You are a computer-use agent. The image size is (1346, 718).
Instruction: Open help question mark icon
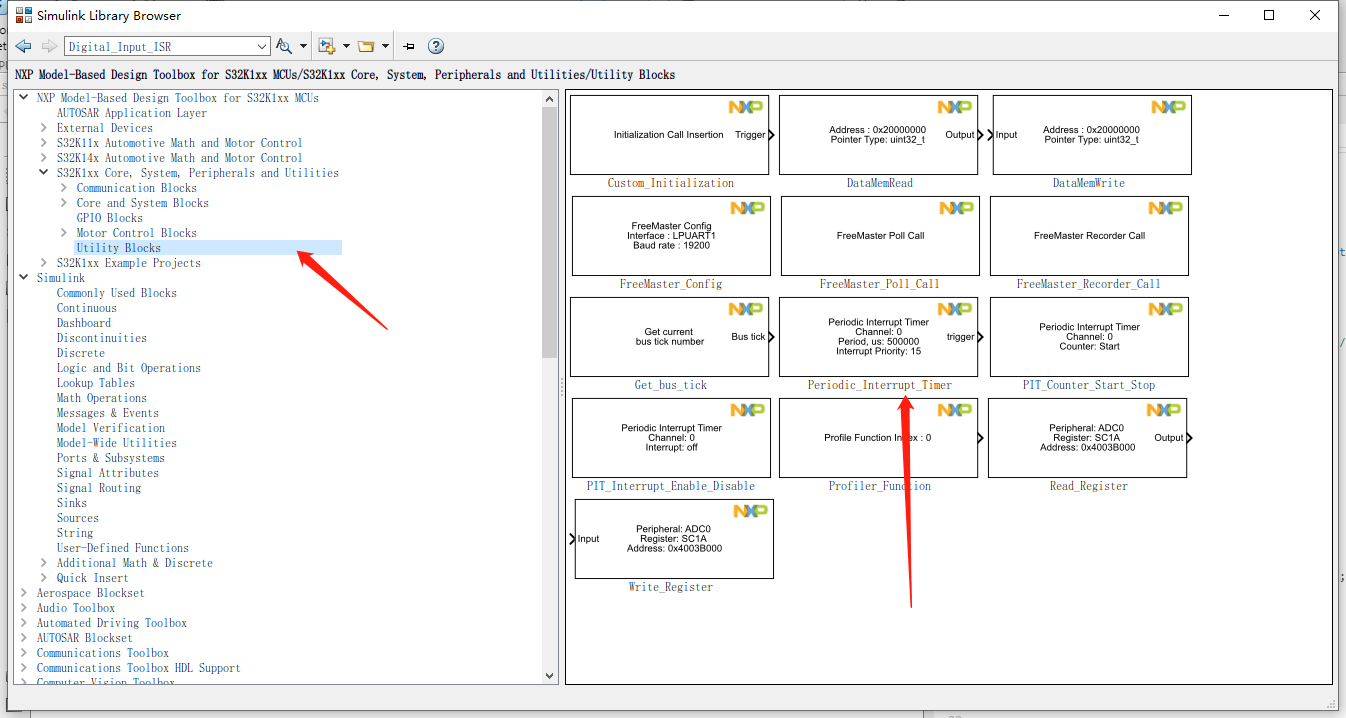pos(436,46)
